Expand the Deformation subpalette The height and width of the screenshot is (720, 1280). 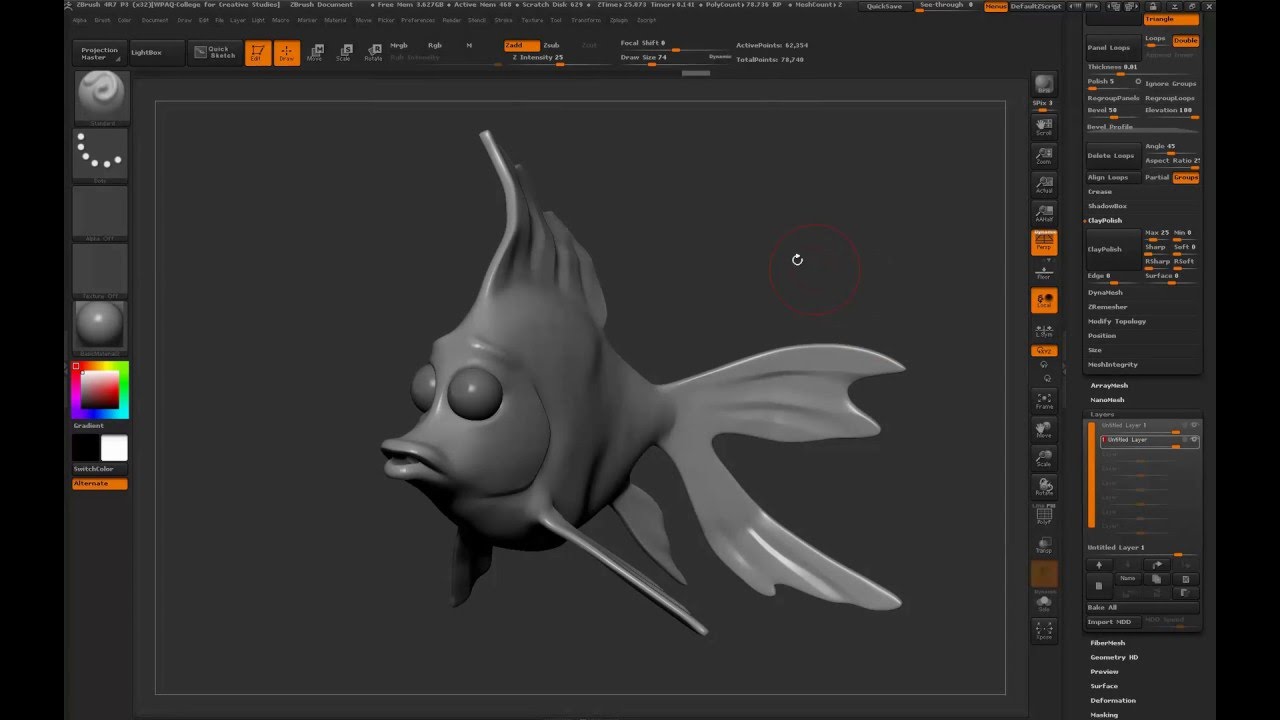1113,701
